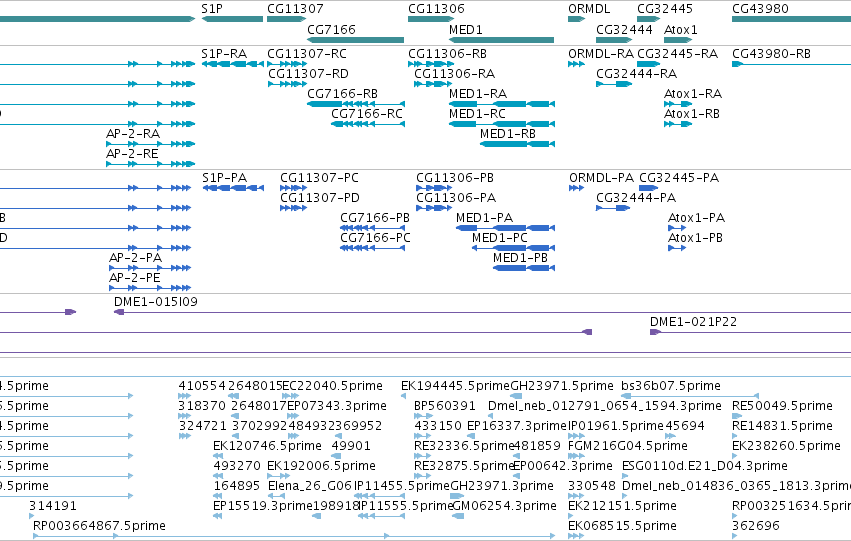This screenshot has width=851, height=541.
Task: Open the MED1-PA protein
Action: point(505,228)
